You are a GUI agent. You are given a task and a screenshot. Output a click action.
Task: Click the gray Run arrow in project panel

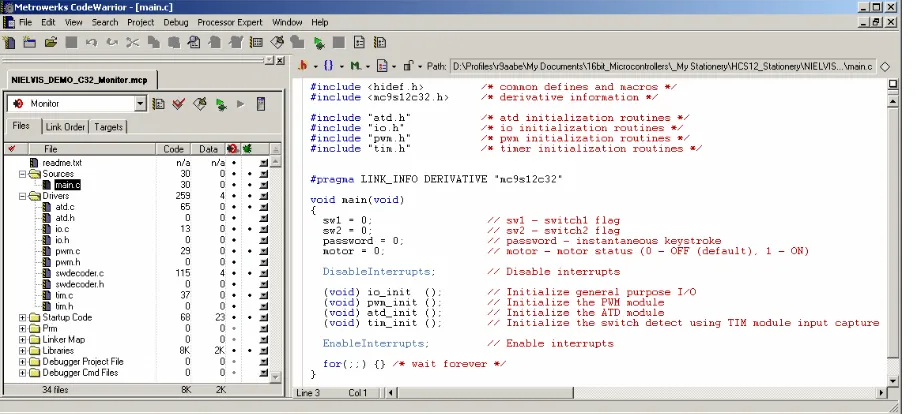[x=240, y=104]
